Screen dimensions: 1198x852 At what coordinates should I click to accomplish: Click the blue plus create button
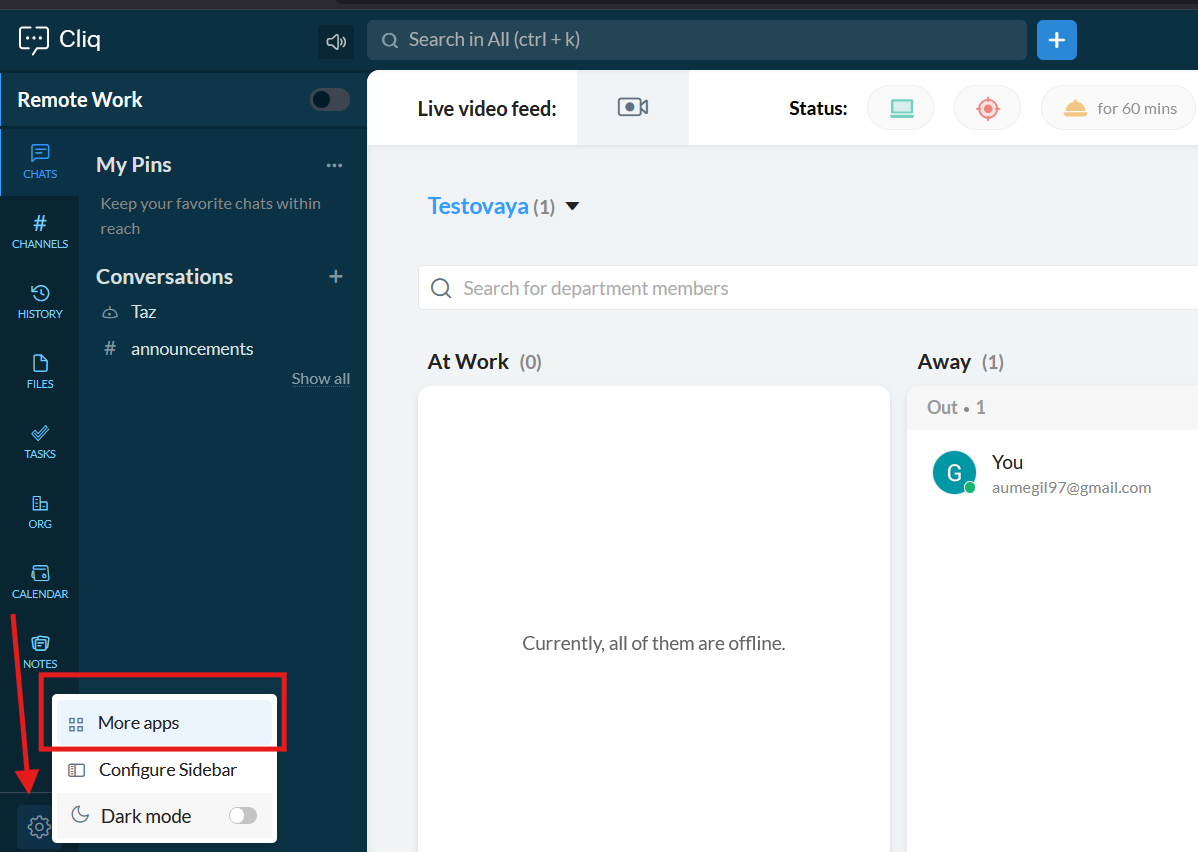[x=1056, y=41]
